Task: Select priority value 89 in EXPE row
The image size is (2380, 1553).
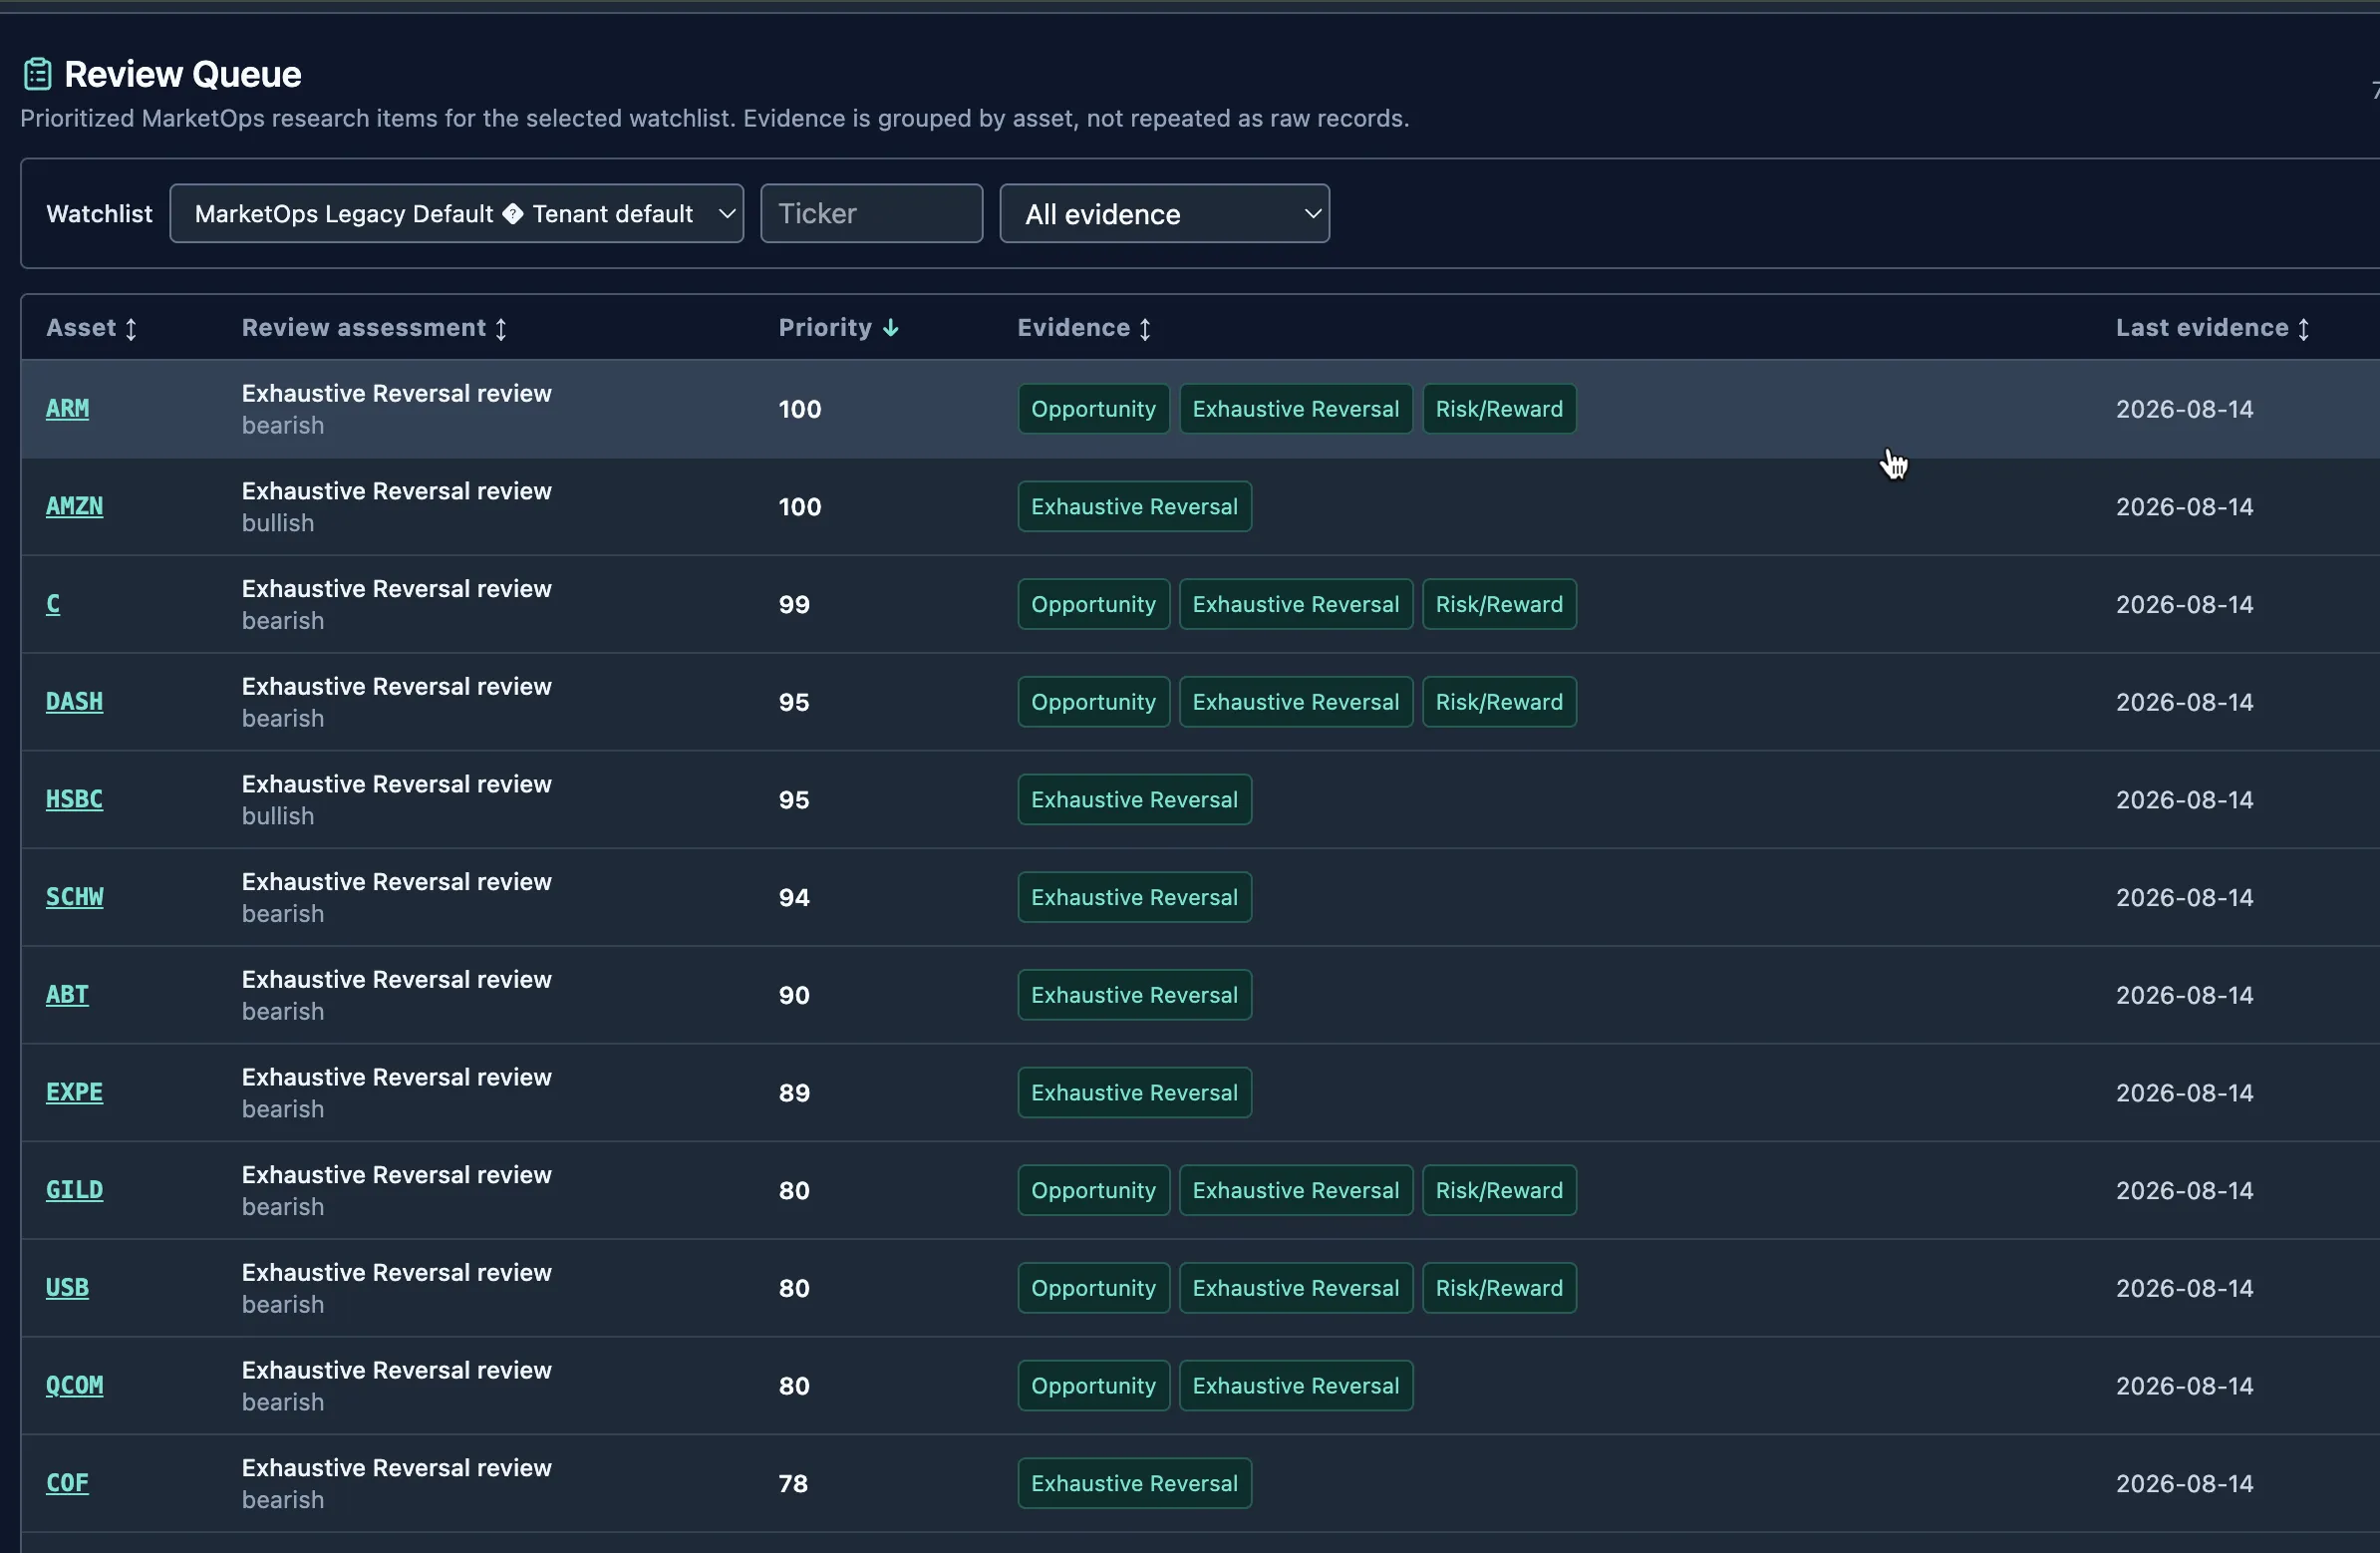Action: pyautogui.click(x=794, y=1093)
